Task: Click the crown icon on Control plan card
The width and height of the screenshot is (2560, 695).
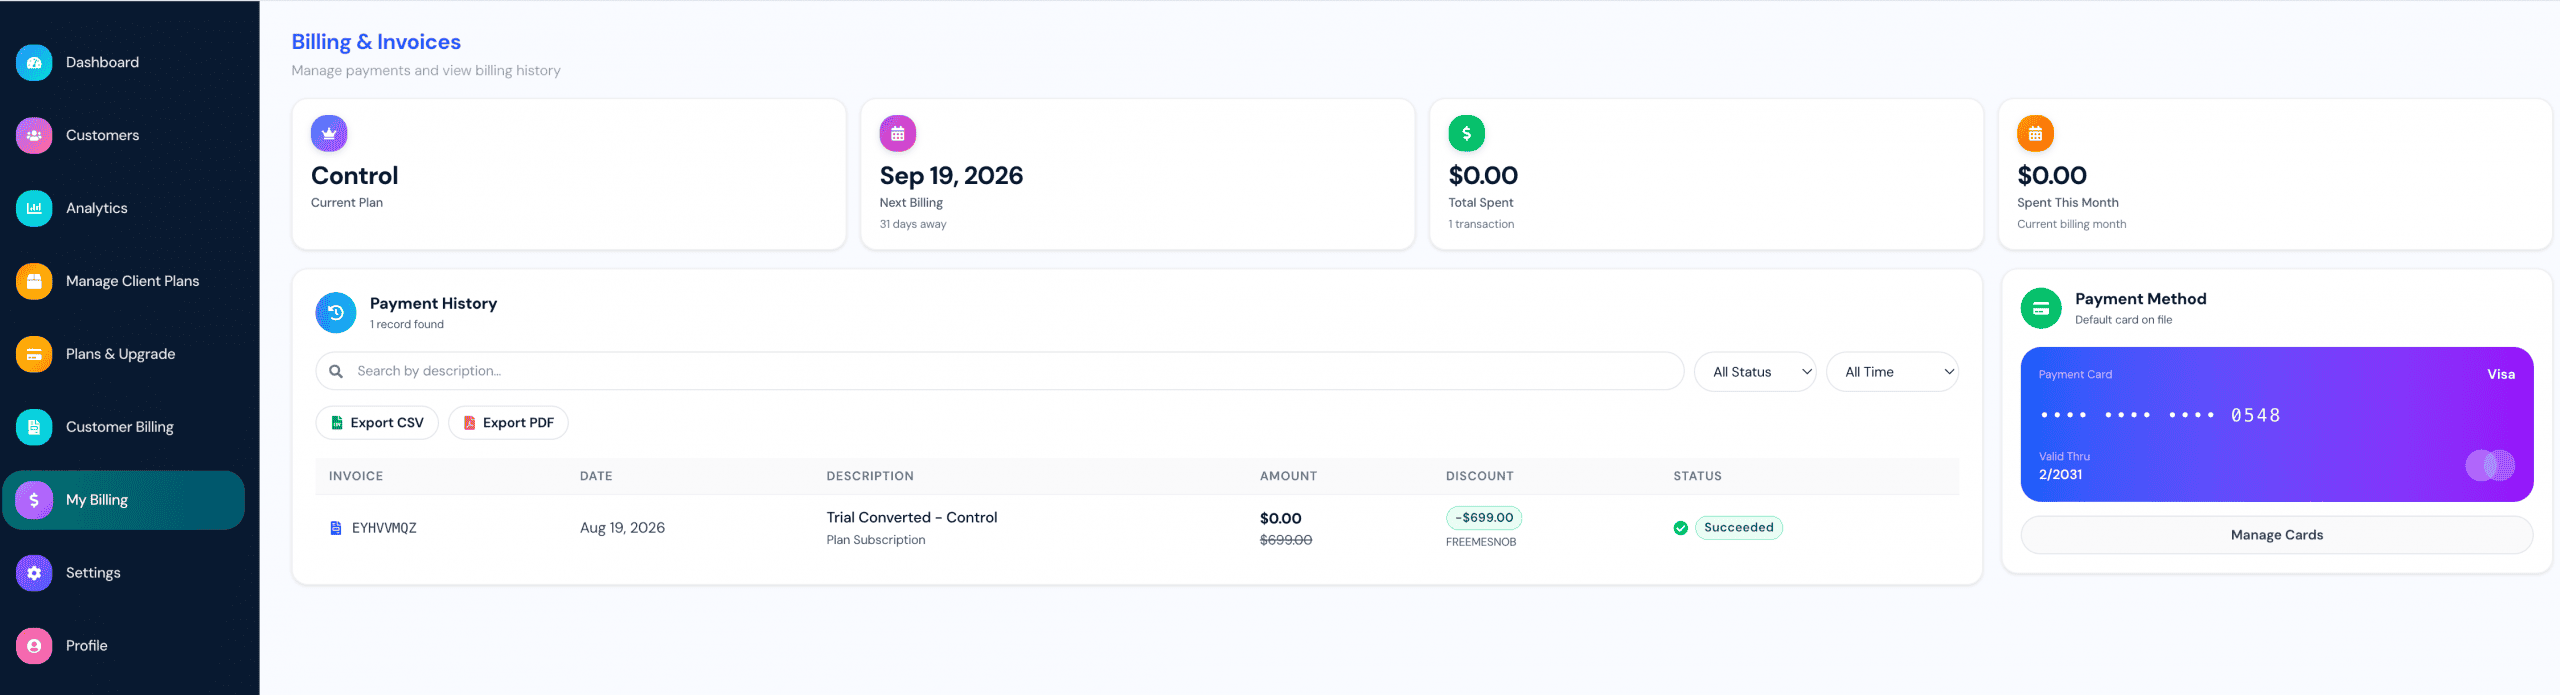Action: click(x=329, y=133)
